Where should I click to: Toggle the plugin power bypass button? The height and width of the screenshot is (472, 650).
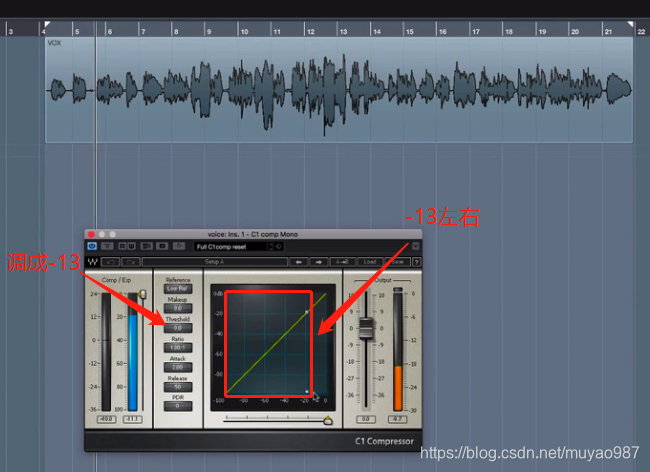pos(92,246)
